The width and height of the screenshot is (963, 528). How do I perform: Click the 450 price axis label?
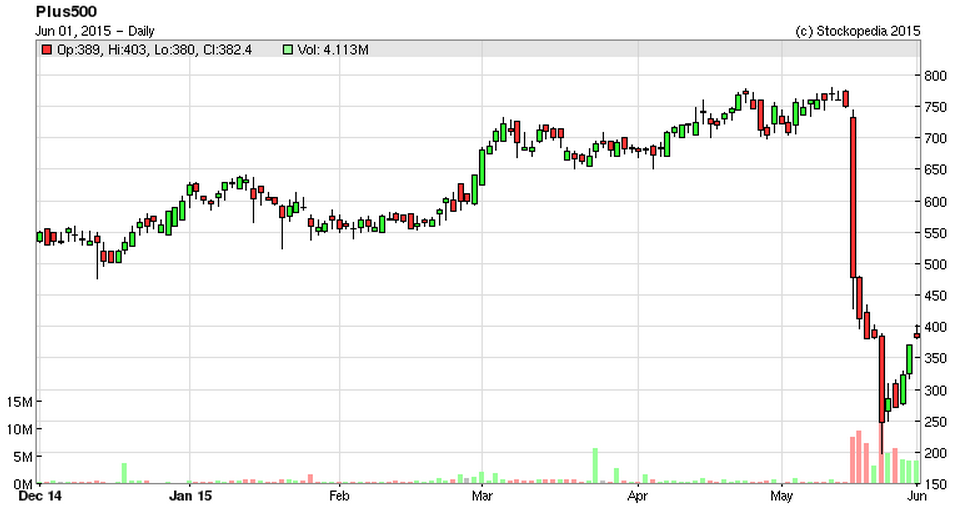click(935, 295)
